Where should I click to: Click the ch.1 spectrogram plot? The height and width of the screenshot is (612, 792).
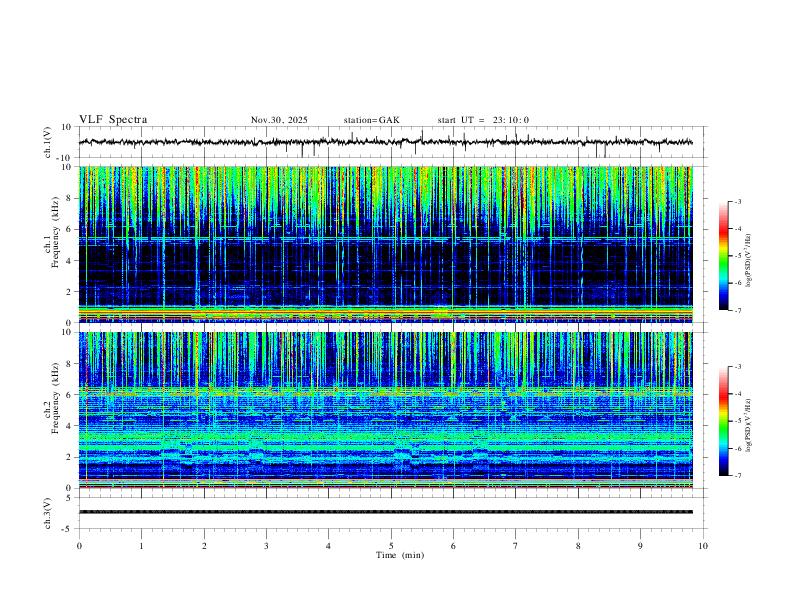pyautogui.click(x=386, y=244)
